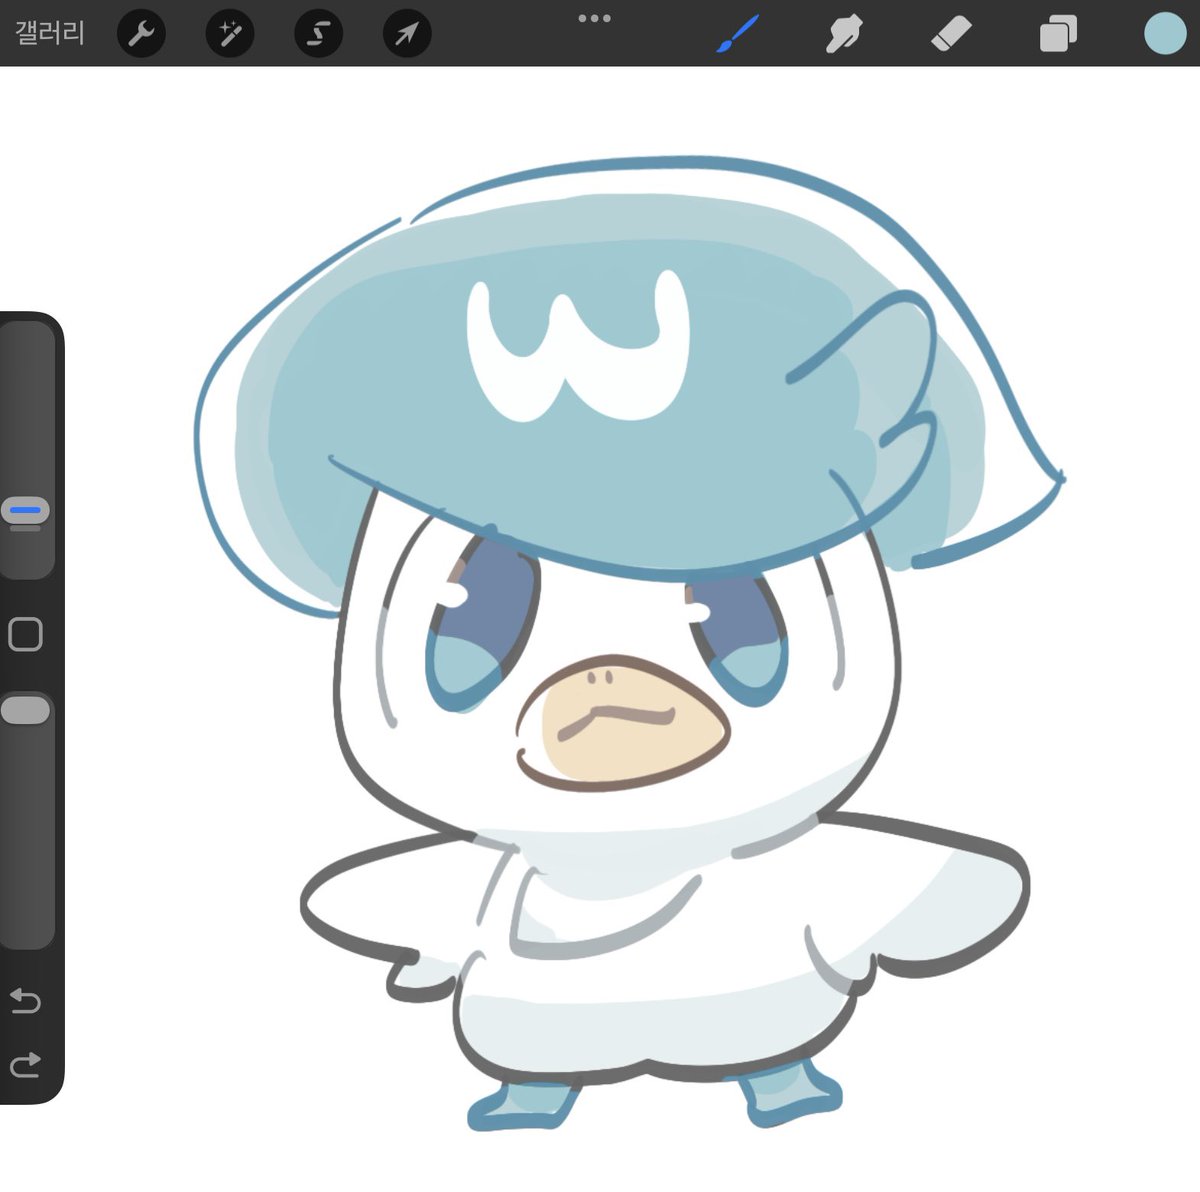Open the active light-blue color picker
Screen dimensions: 1200x1192
(x=1165, y=33)
